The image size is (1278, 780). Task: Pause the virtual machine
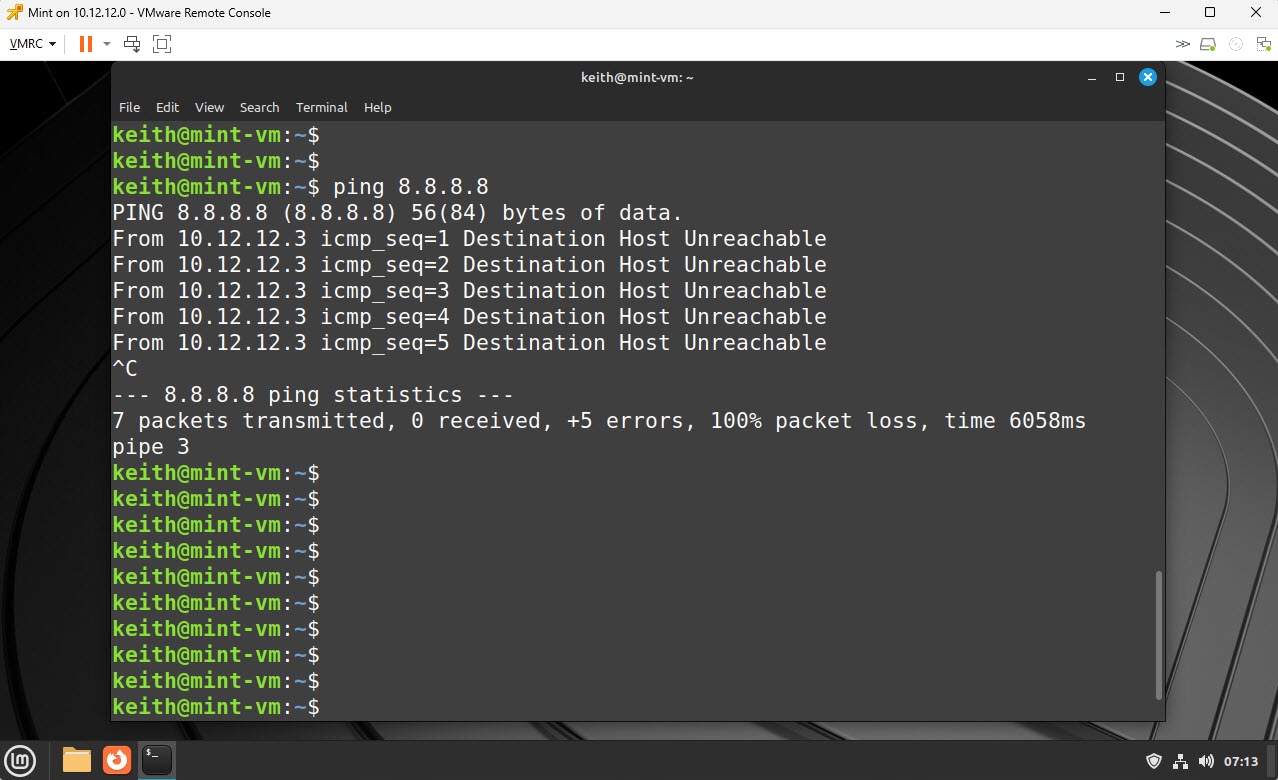pos(86,44)
